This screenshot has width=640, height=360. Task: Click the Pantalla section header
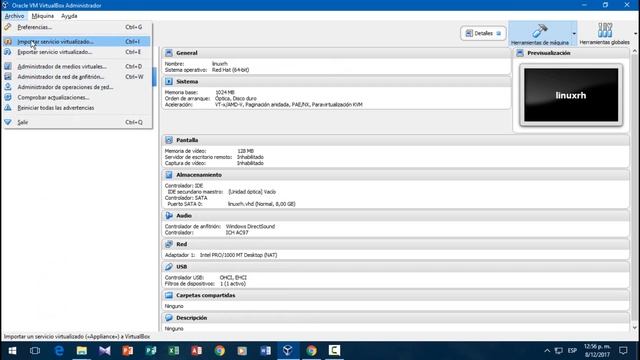[x=396, y=140]
